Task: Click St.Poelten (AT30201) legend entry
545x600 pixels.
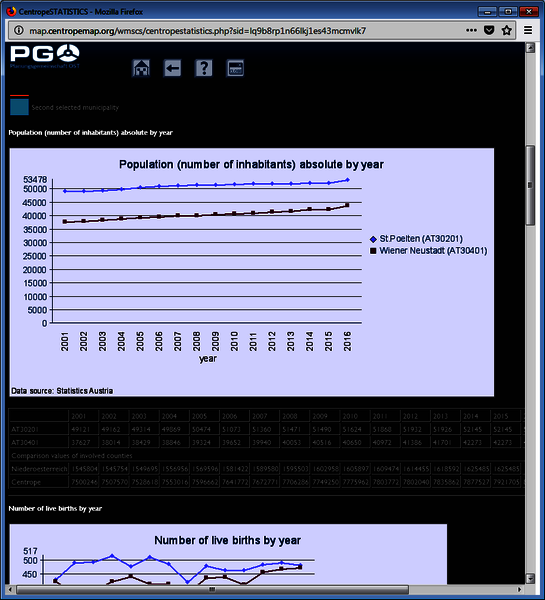Action: (x=416, y=239)
